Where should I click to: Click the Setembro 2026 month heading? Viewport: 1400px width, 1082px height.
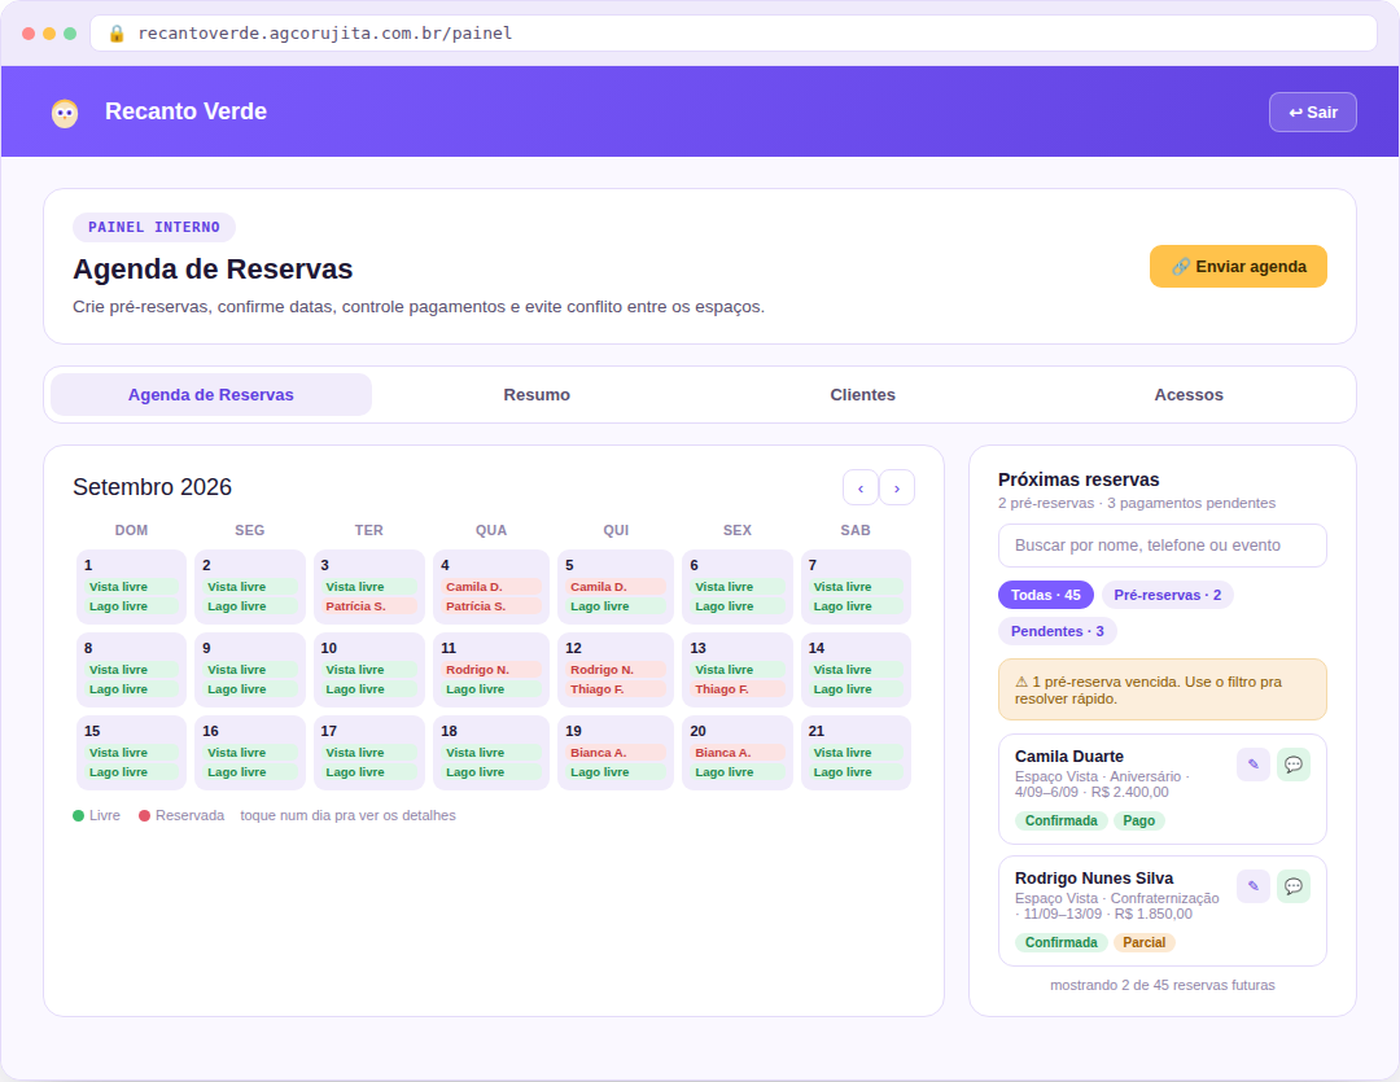click(x=152, y=487)
